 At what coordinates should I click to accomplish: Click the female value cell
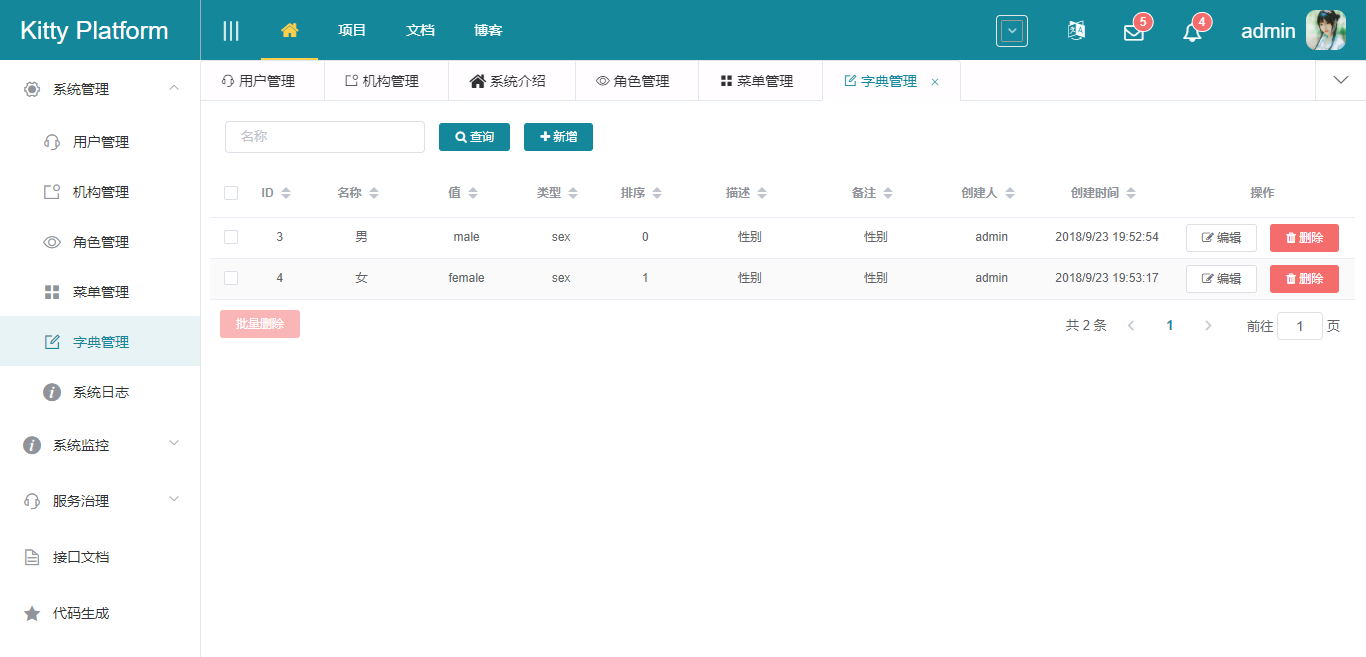click(x=466, y=278)
